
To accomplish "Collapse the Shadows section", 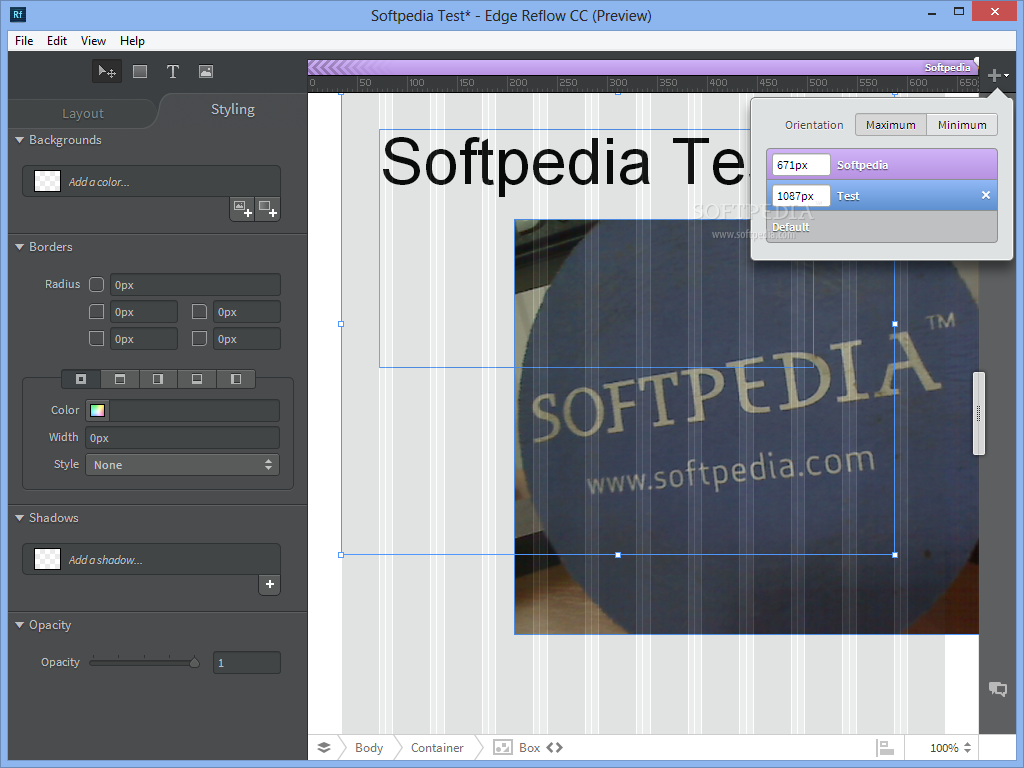I will pos(20,518).
